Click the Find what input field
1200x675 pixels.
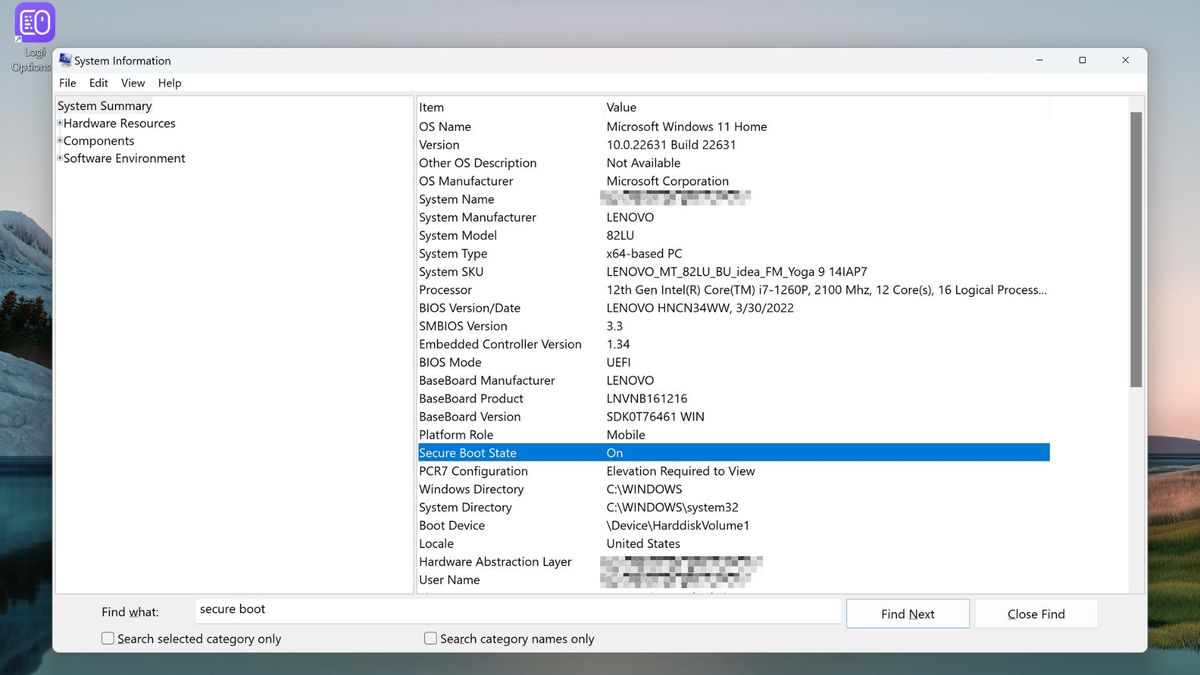pyautogui.click(x=518, y=610)
